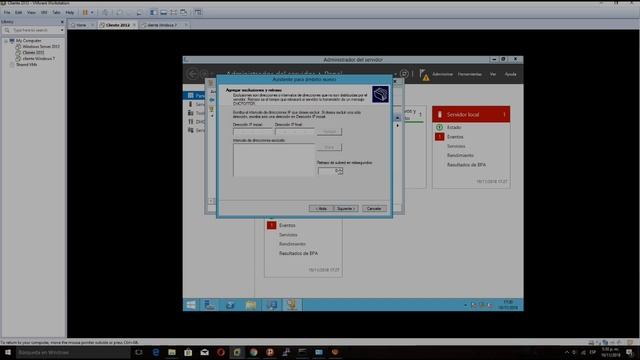Open the VMware VM menu
This screenshot has width=640, height=360.
[x=44, y=13]
